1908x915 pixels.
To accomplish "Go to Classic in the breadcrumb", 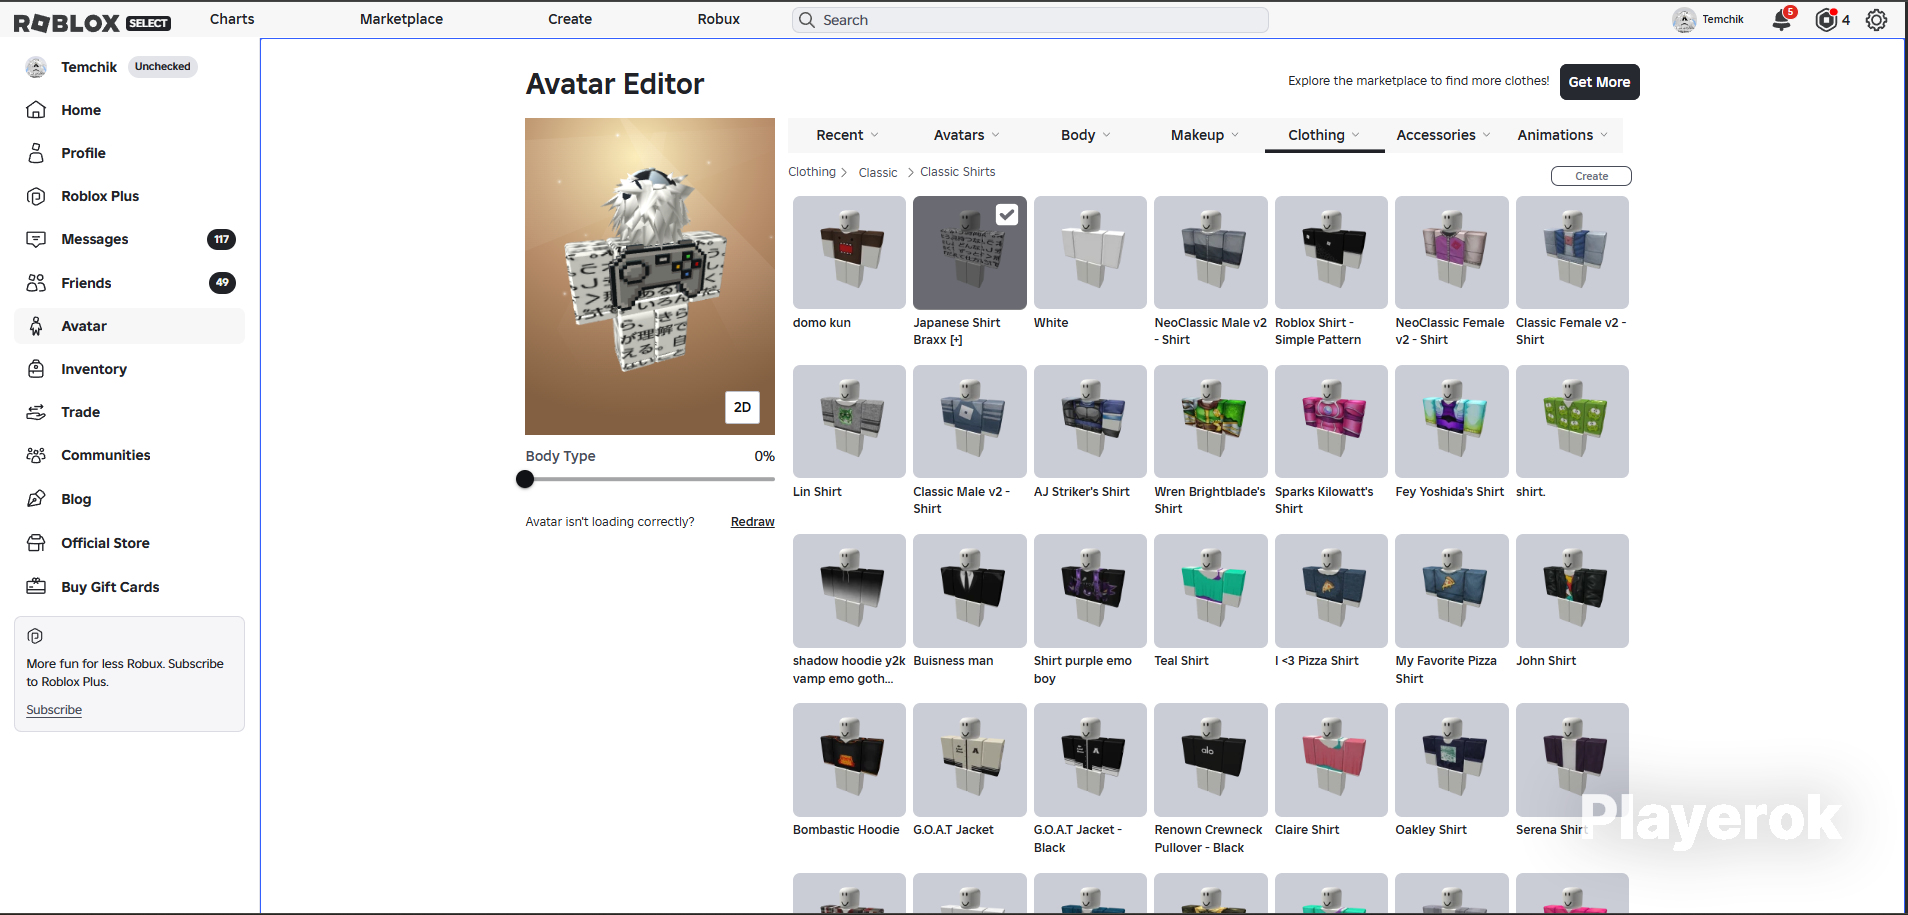I will [x=878, y=173].
